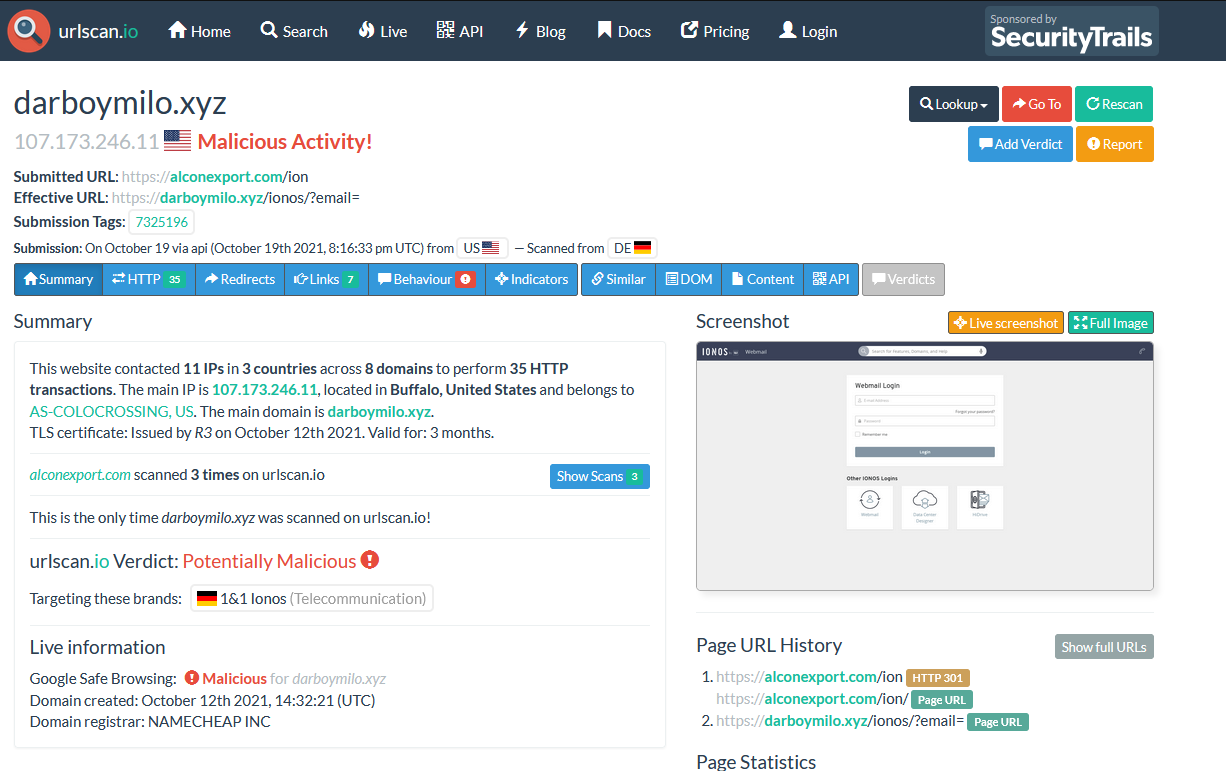Viewport: 1226px width, 771px height.
Task: Click the Behaviour tab red alert badge
Action: [465, 280]
